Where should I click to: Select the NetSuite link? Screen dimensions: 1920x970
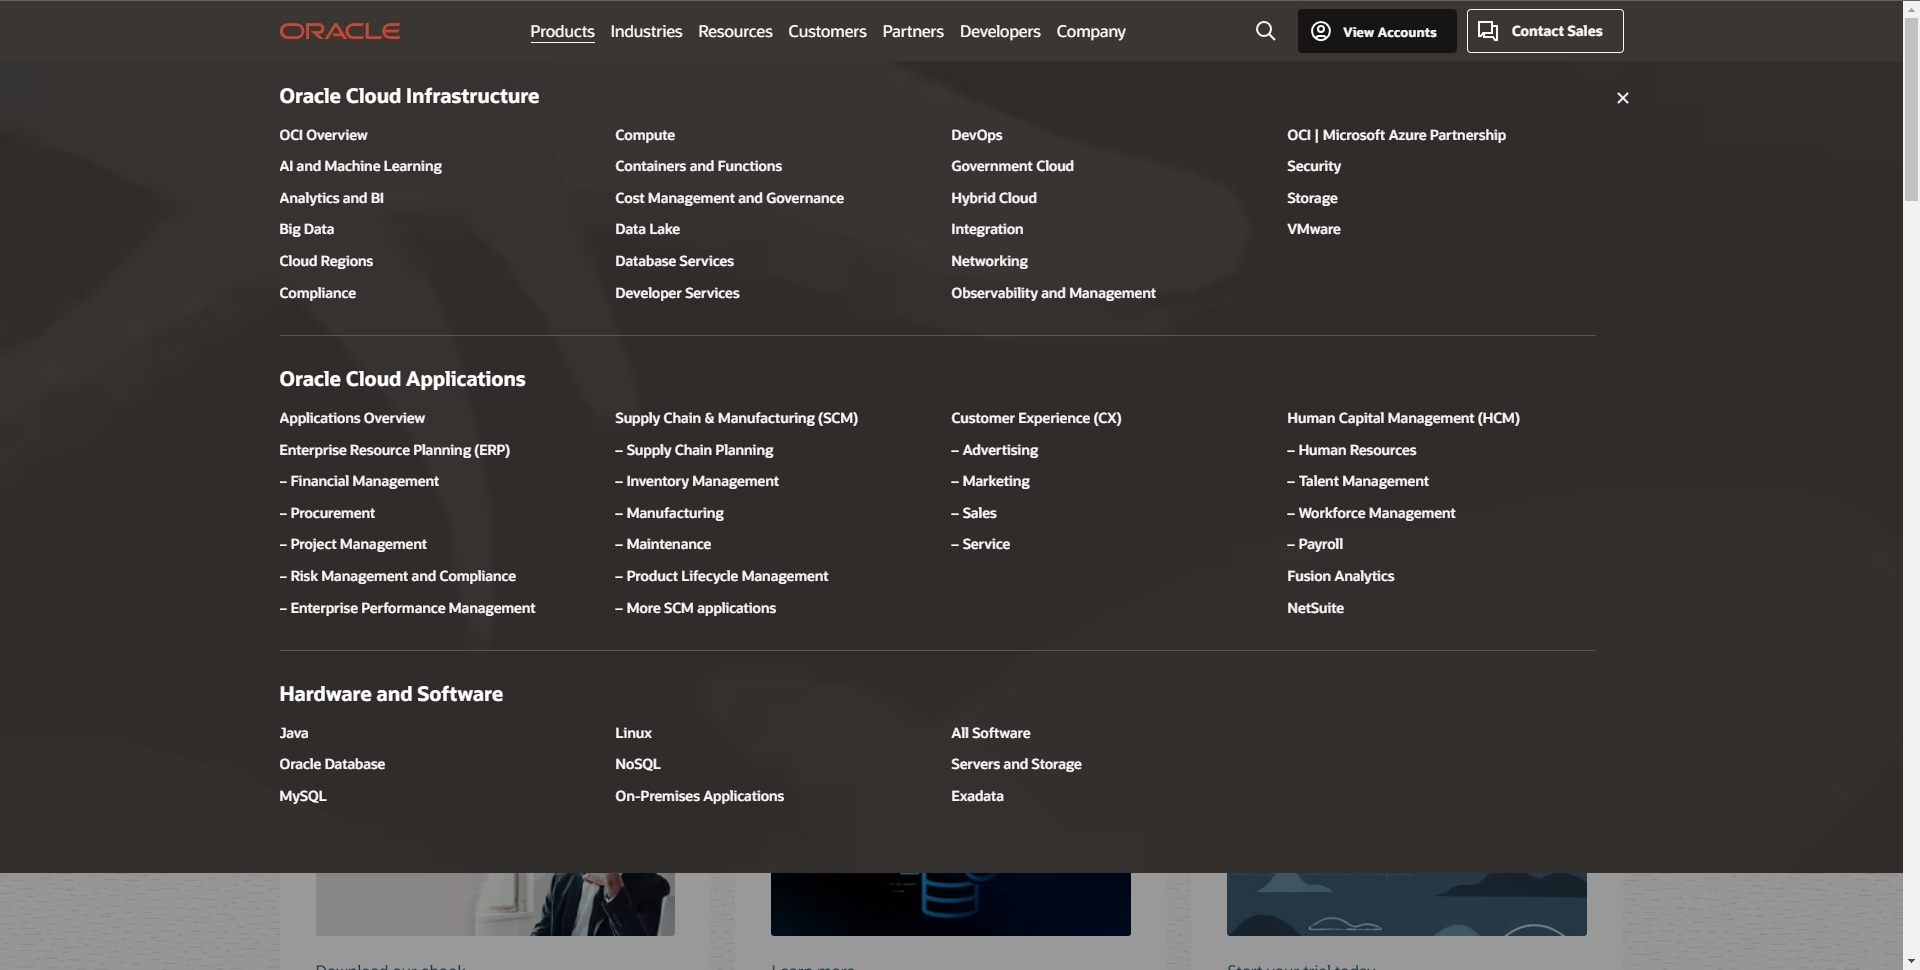tap(1315, 608)
